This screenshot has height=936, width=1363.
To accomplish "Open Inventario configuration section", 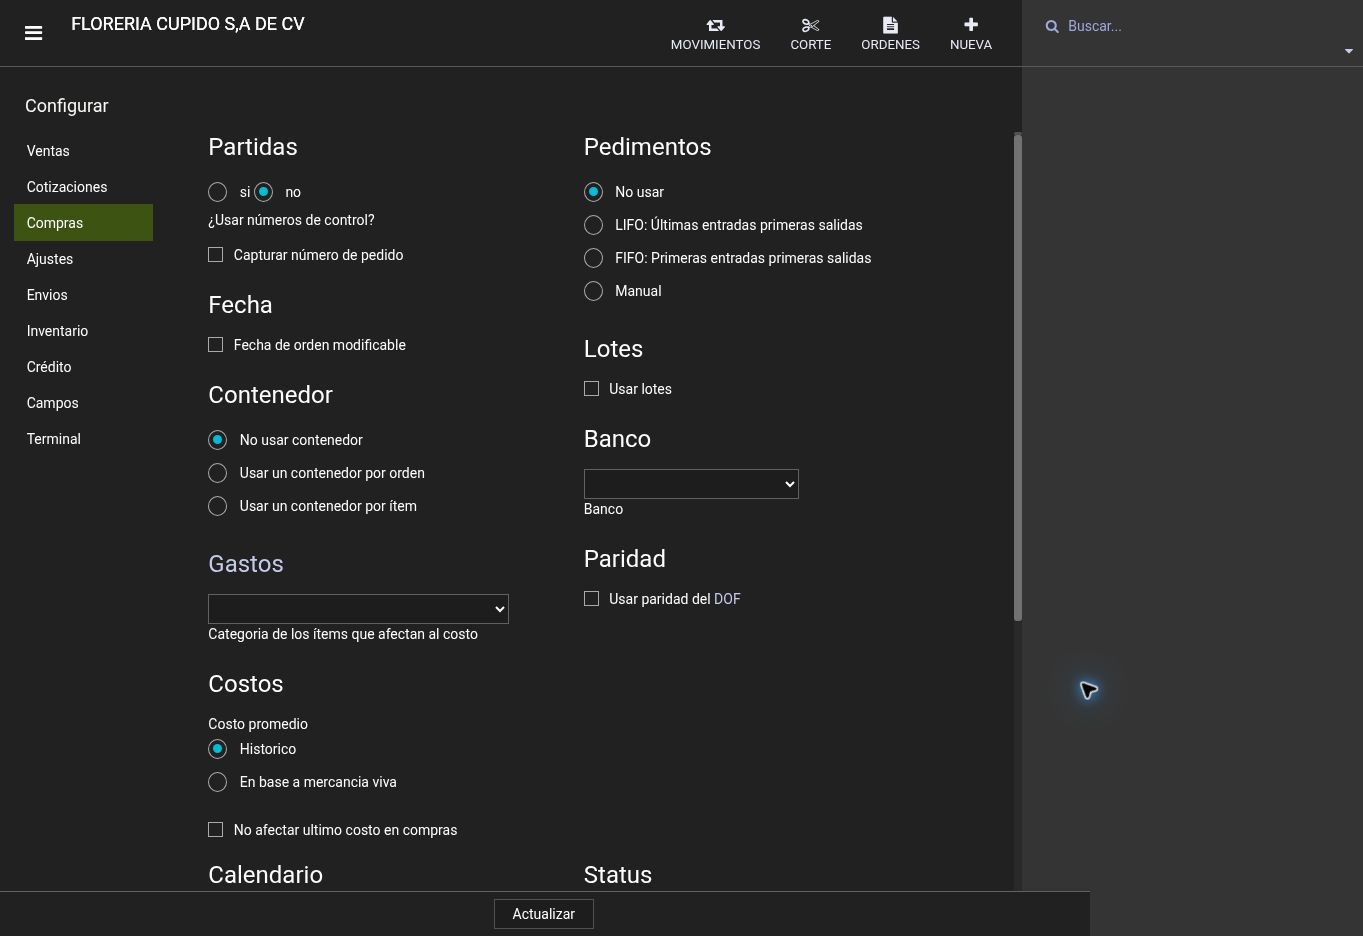I will (x=84, y=331).
